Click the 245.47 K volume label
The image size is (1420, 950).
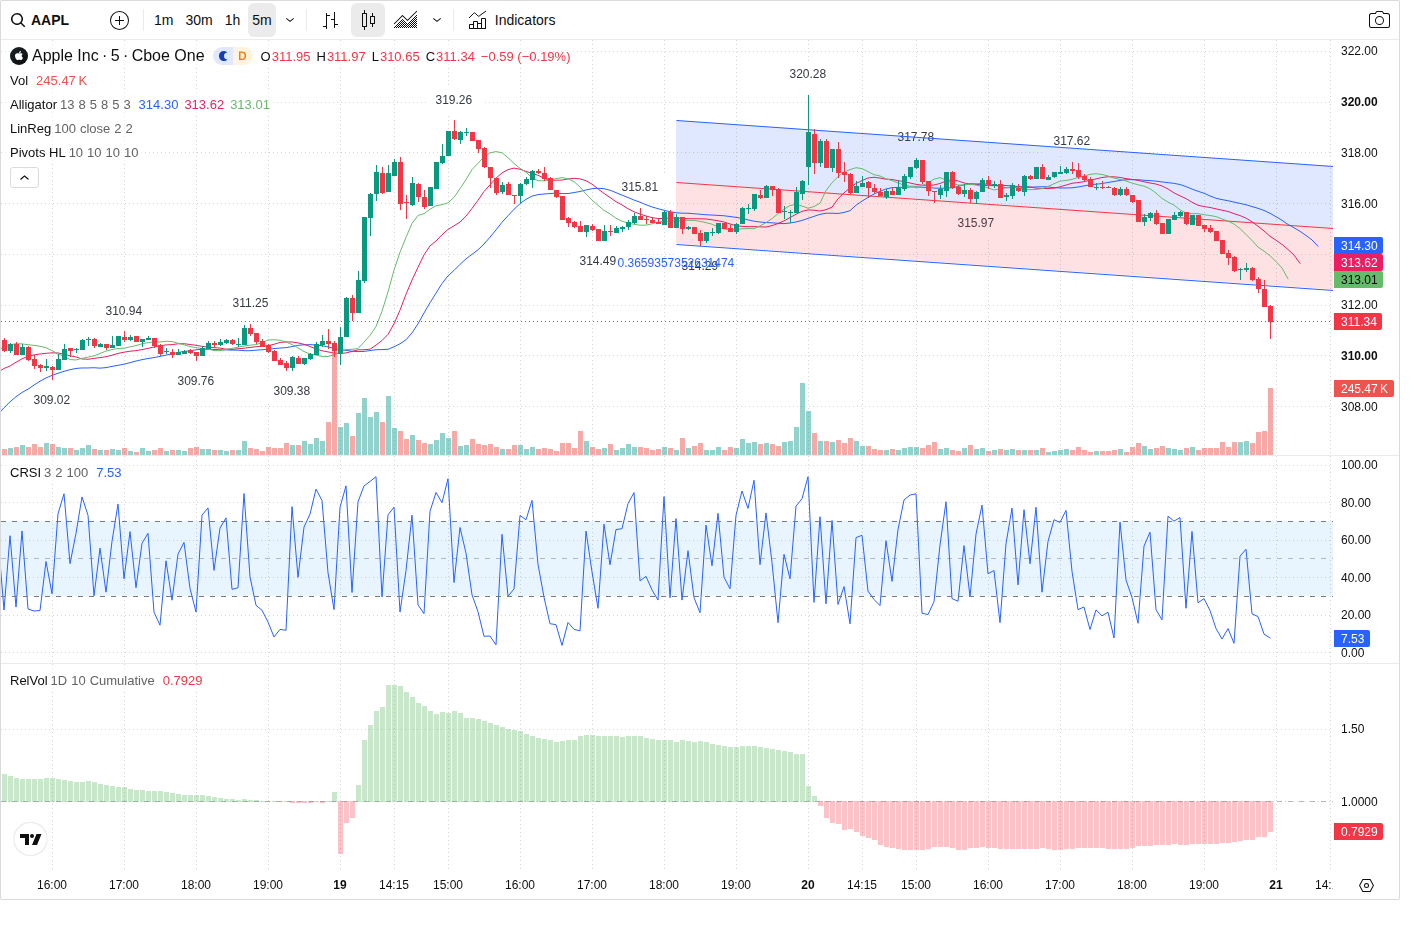pyautogui.click(x=1364, y=389)
